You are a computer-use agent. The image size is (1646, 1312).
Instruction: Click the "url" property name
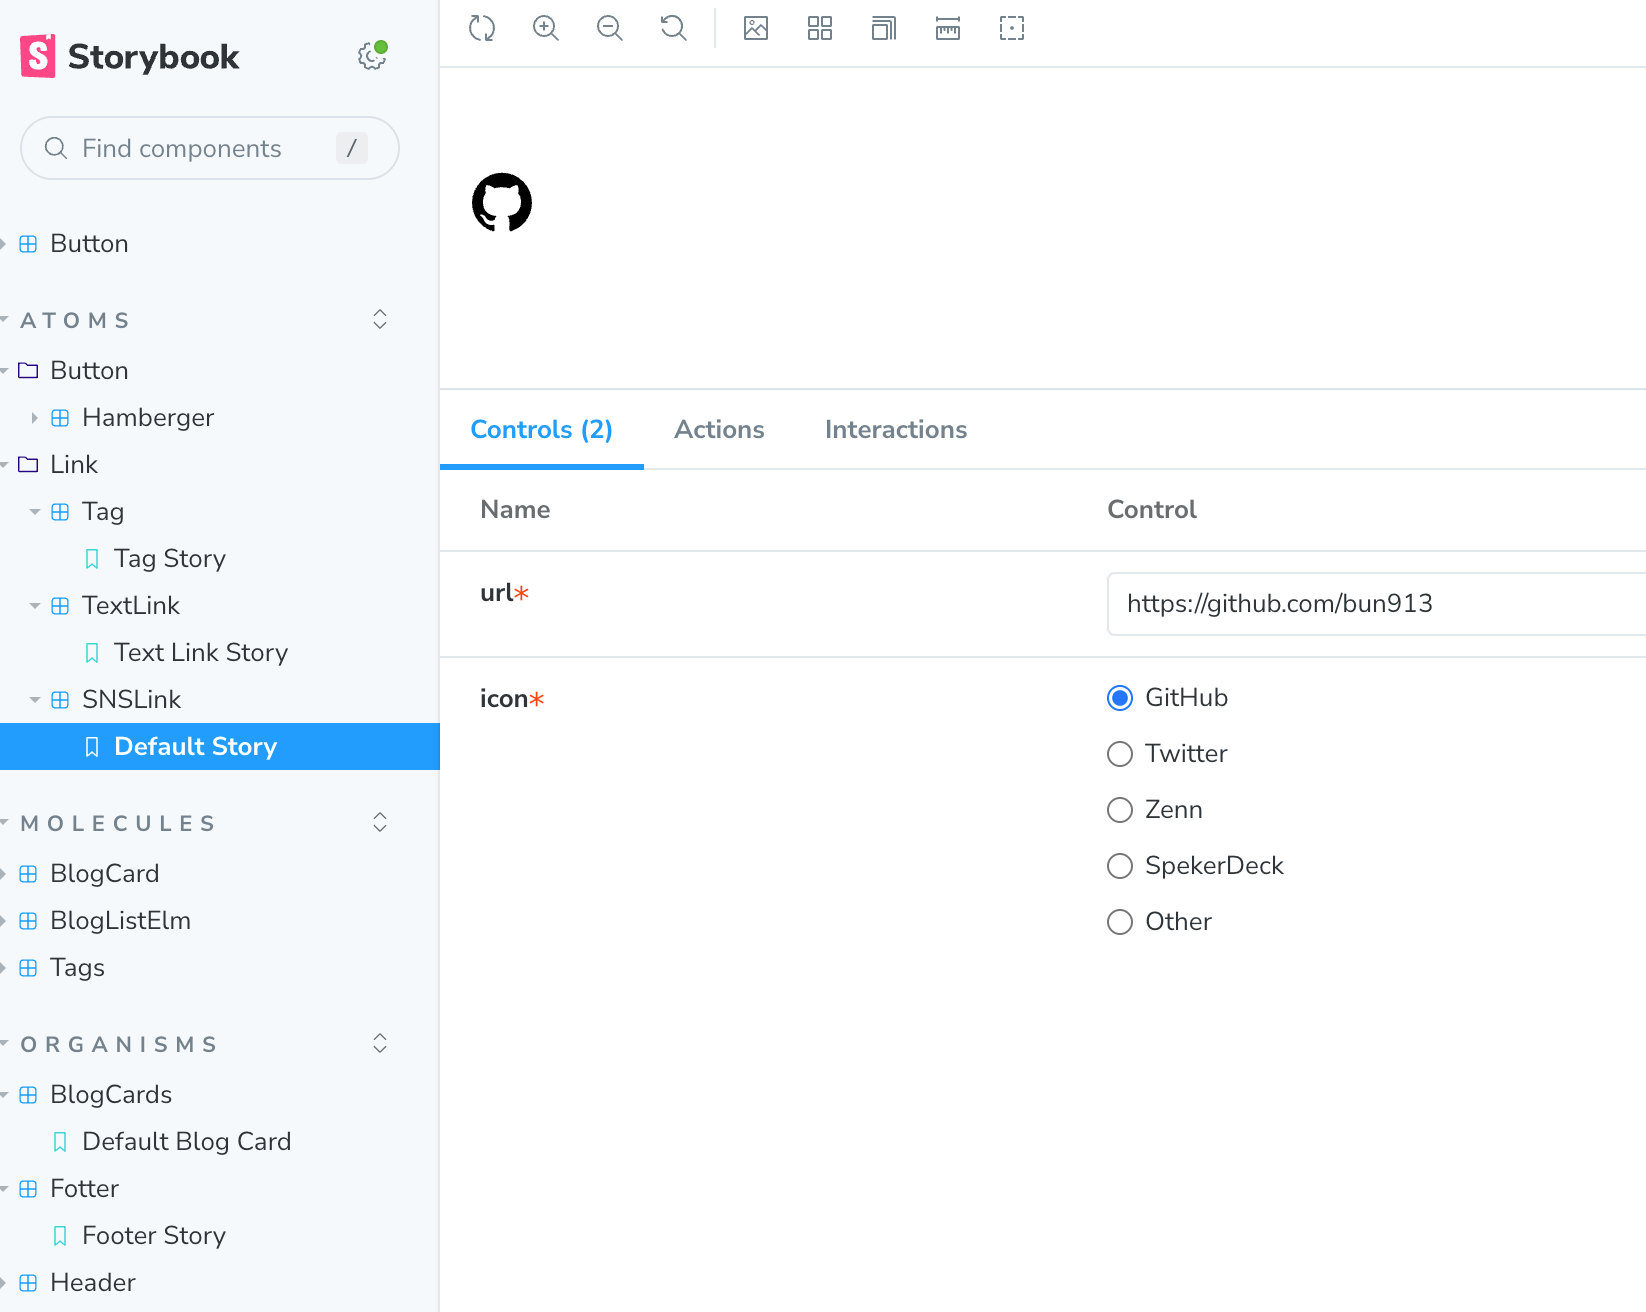click(497, 593)
